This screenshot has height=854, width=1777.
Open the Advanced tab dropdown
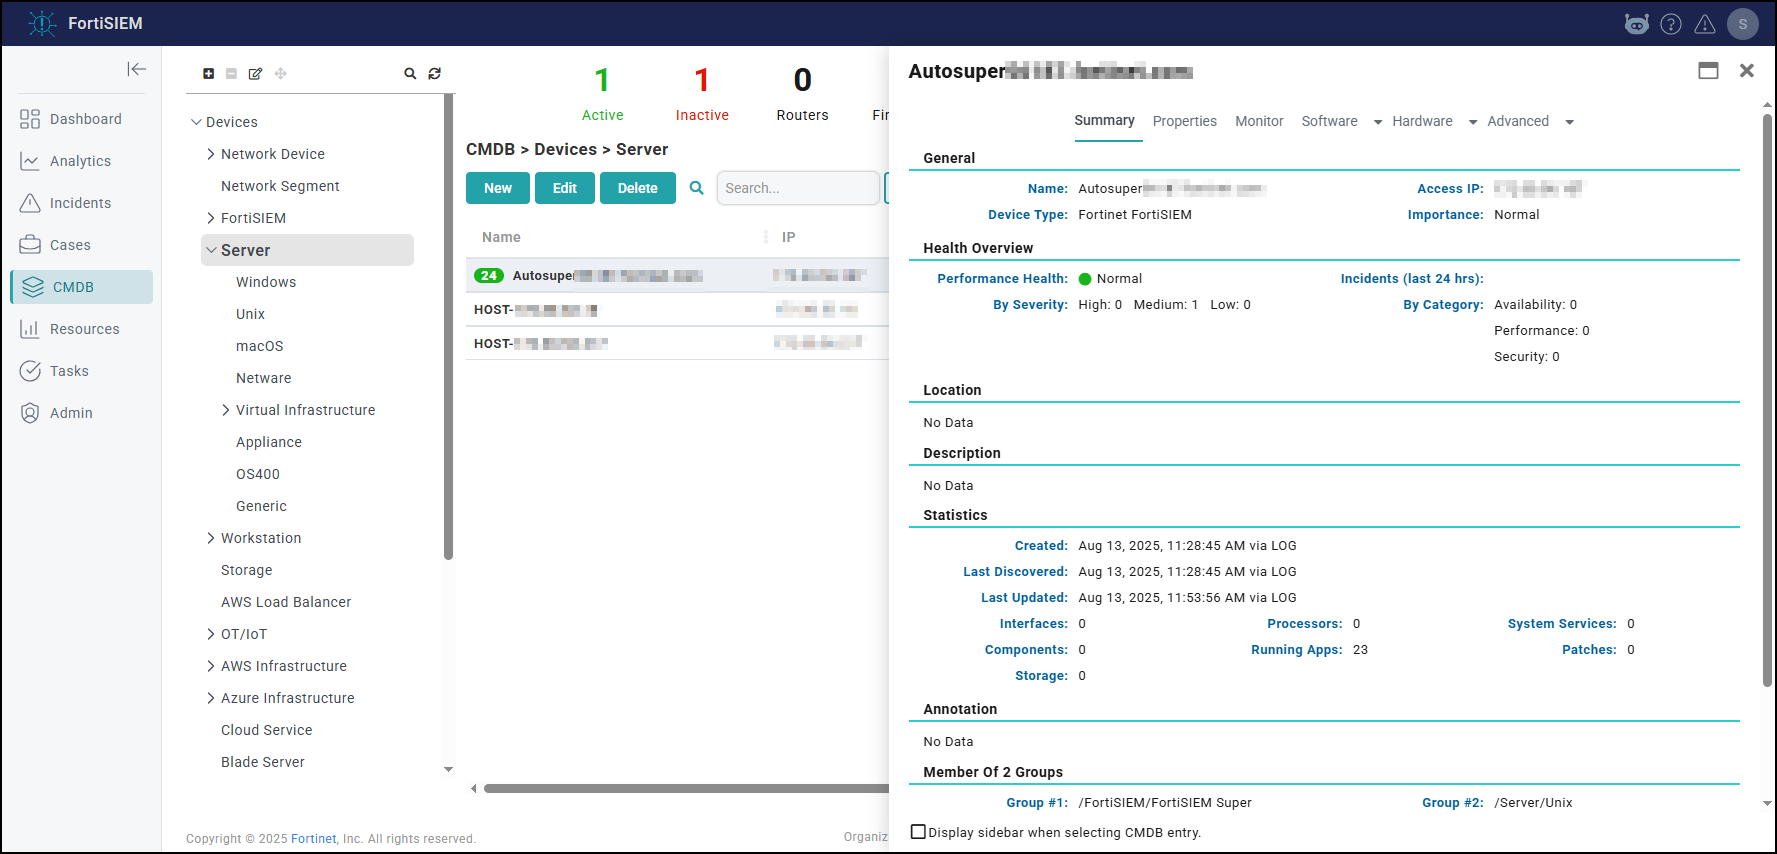coord(1570,122)
